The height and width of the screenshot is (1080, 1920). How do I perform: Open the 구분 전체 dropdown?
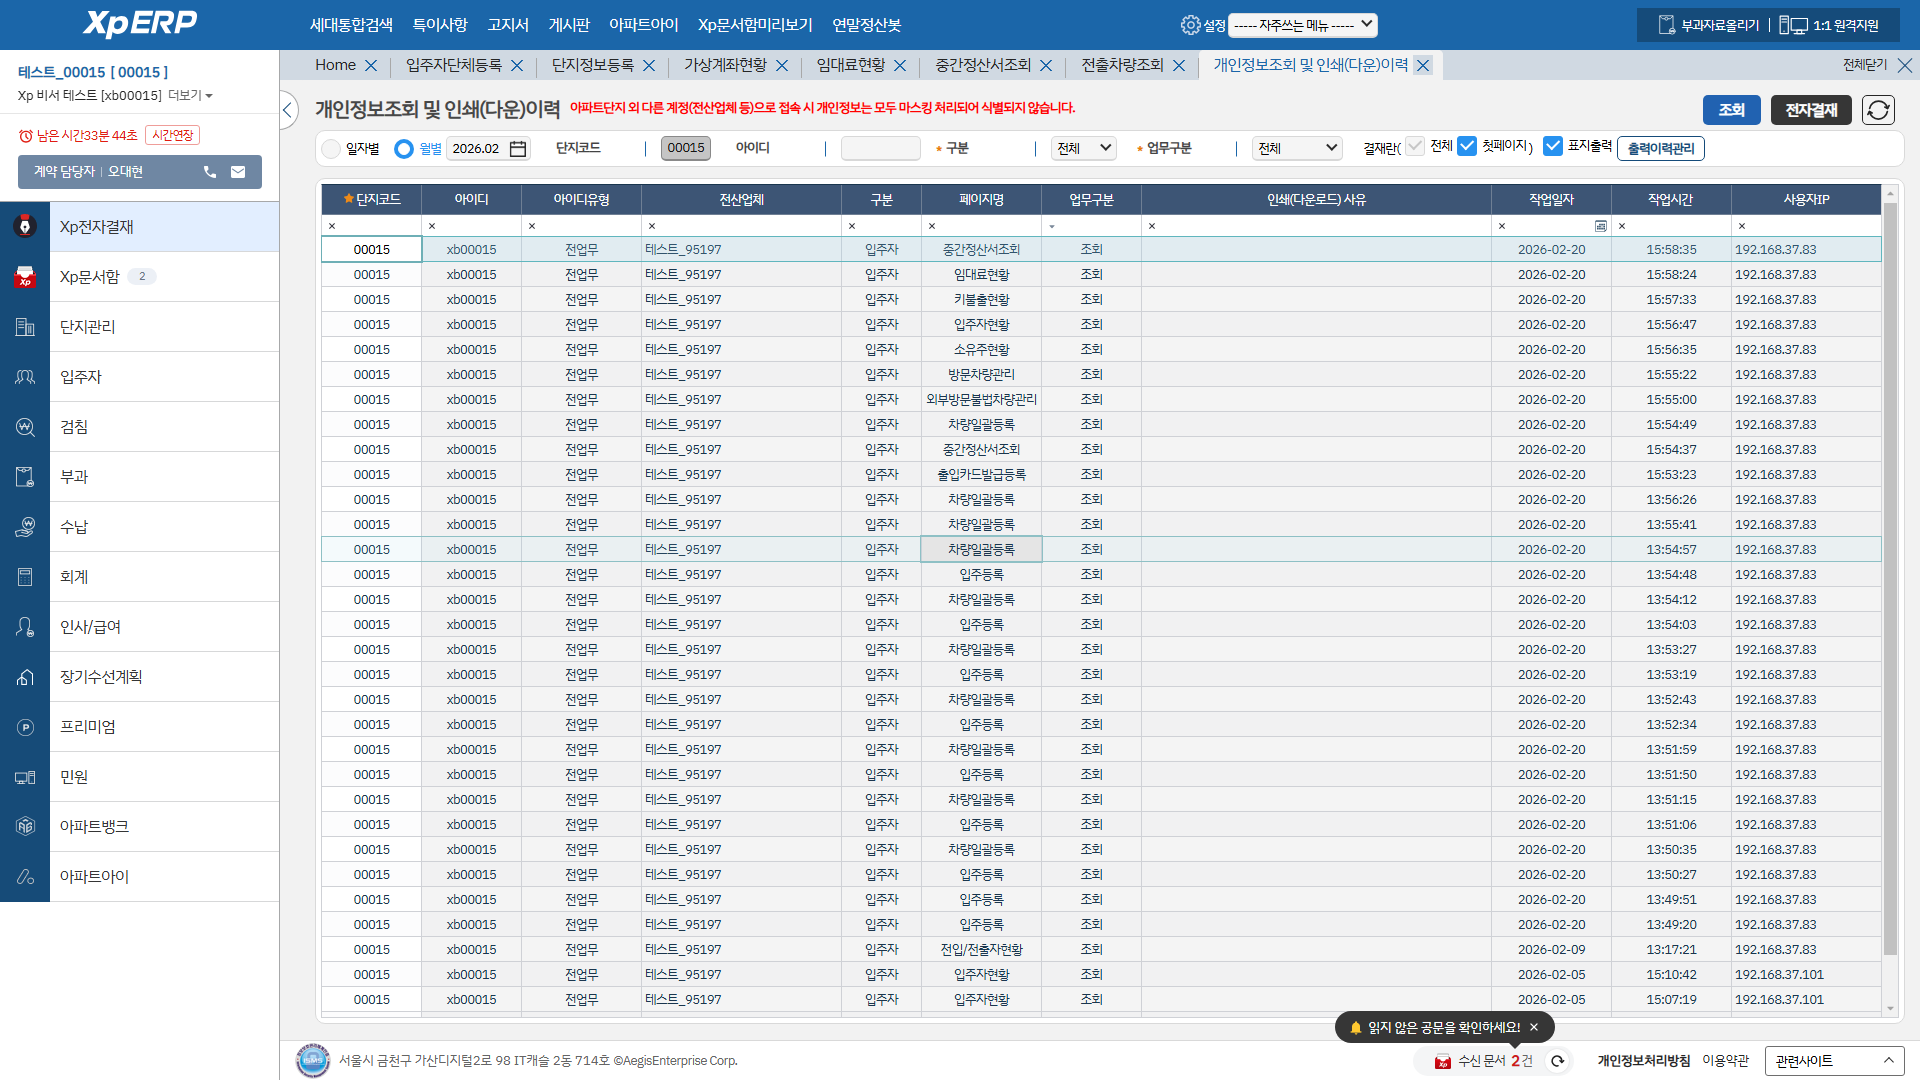[x=1084, y=148]
